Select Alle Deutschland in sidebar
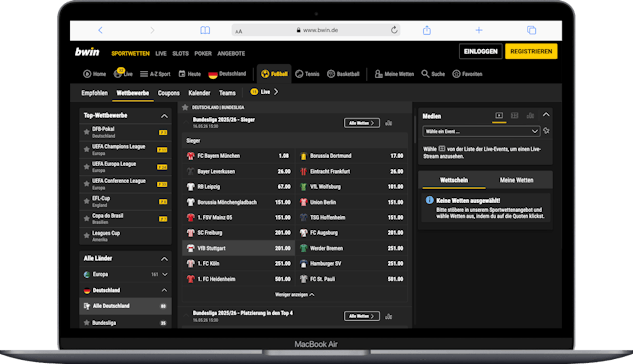The image size is (633, 364). click(x=126, y=306)
